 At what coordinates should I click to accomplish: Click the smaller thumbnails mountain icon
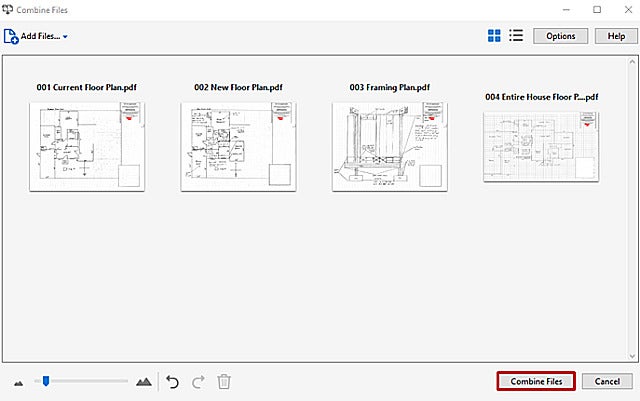tap(18, 383)
